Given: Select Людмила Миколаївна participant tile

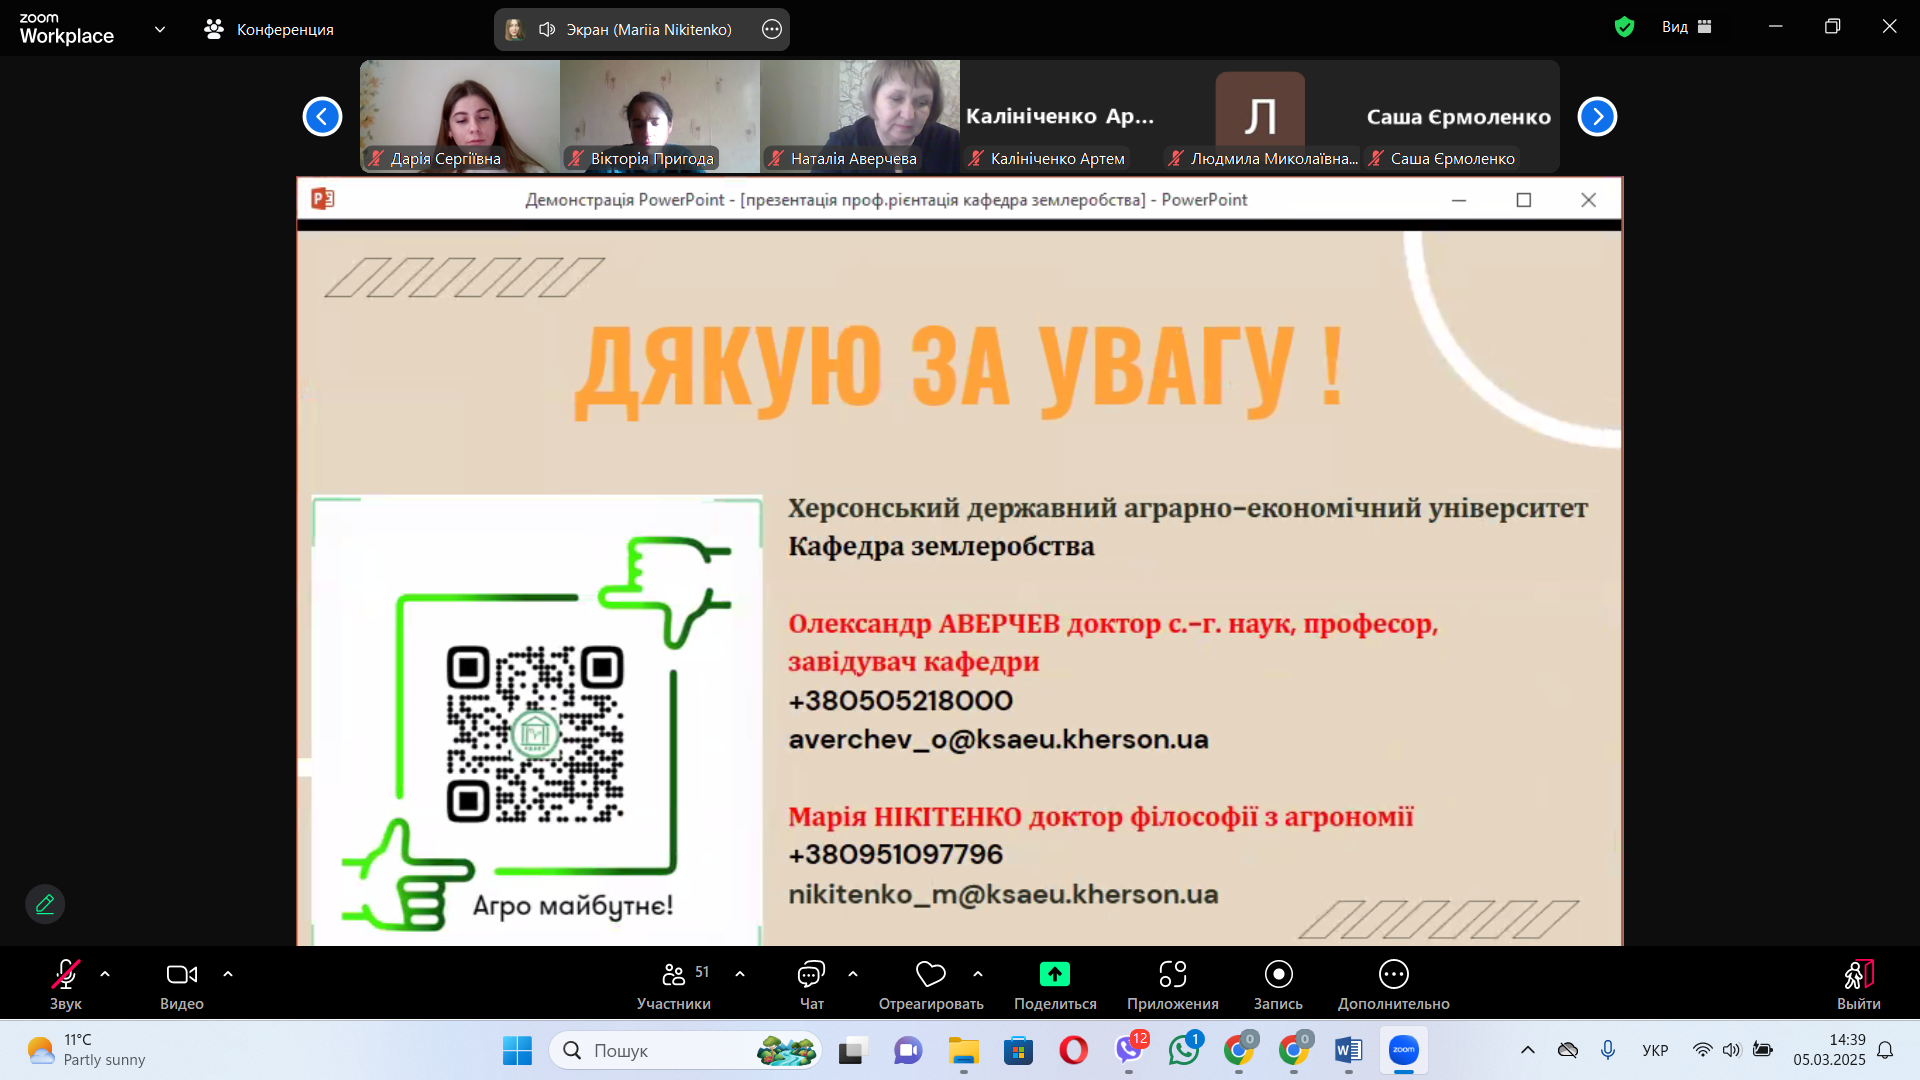Looking at the screenshot, I should click(x=1260, y=116).
